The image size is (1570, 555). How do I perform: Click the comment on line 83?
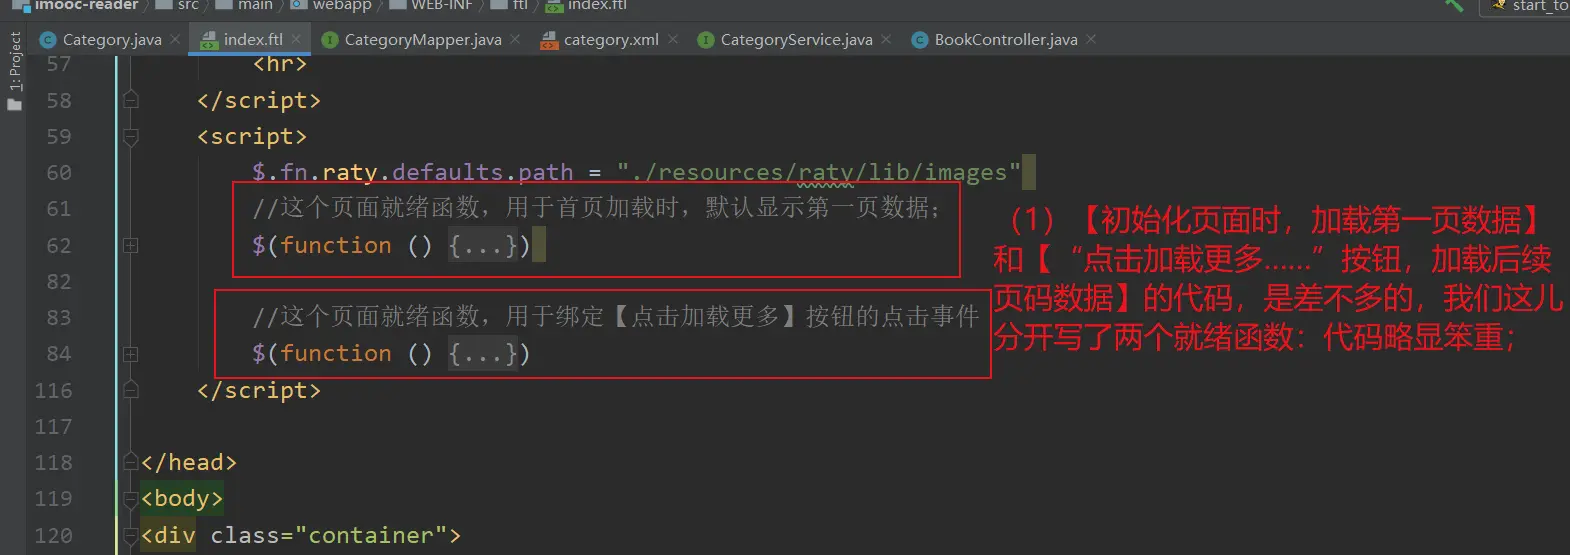click(616, 317)
